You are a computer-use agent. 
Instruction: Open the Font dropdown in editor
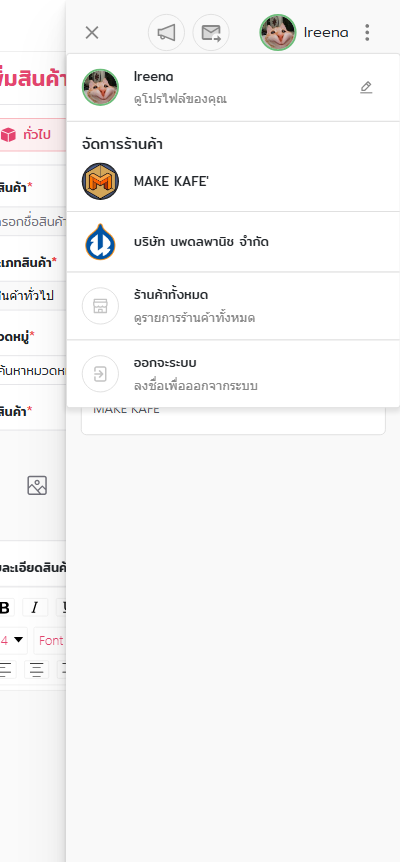[50, 640]
